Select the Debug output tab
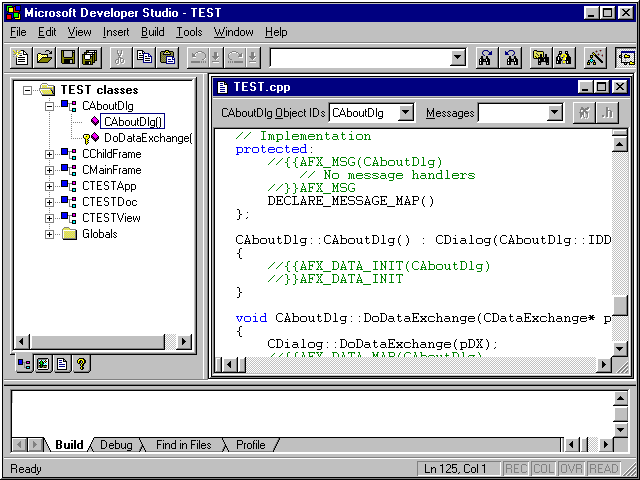The height and width of the screenshot is (480, 640). [116, 445]
